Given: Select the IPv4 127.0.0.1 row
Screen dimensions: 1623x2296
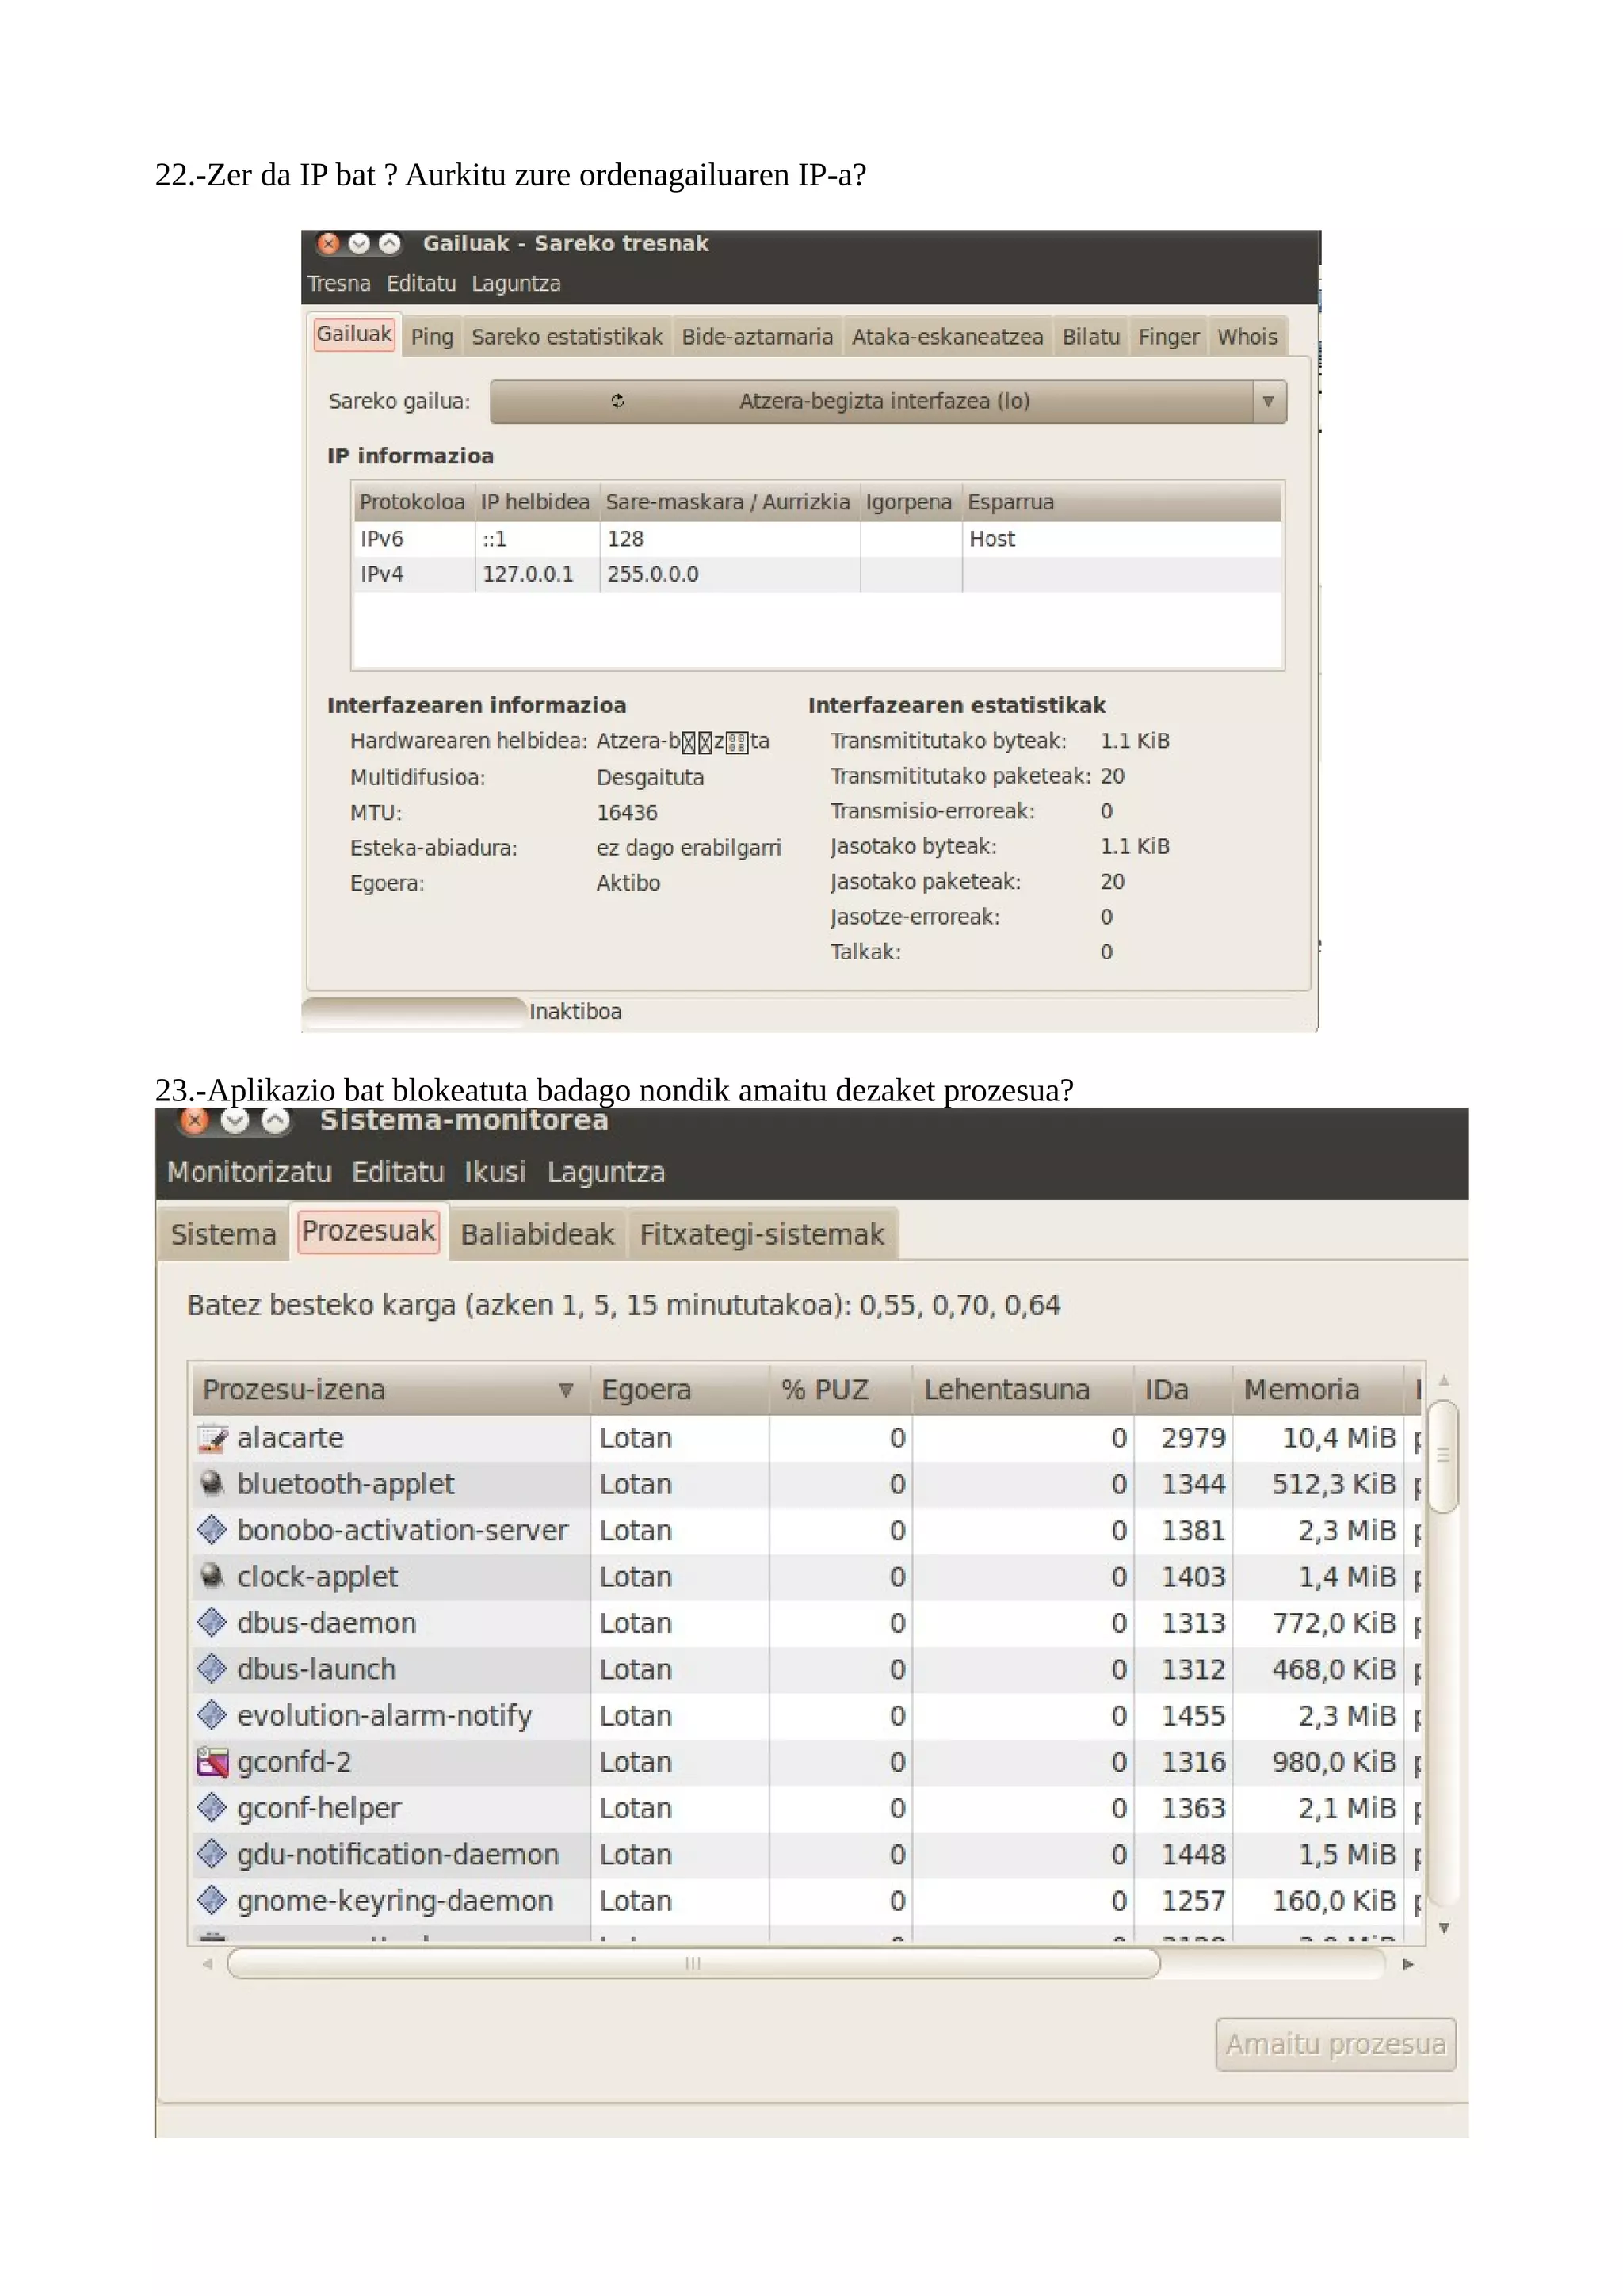Looking at the screenshot, I should pyautogui.click(x=817, y=574).
